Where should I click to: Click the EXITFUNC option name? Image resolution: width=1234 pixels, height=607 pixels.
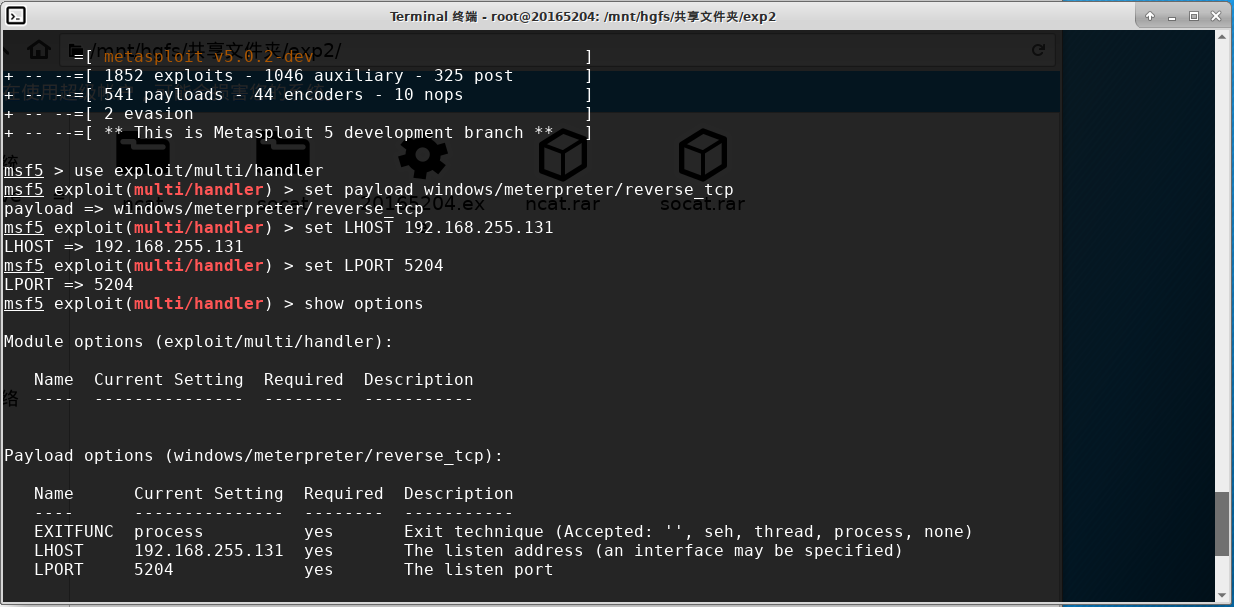click(x=73, y=531)
